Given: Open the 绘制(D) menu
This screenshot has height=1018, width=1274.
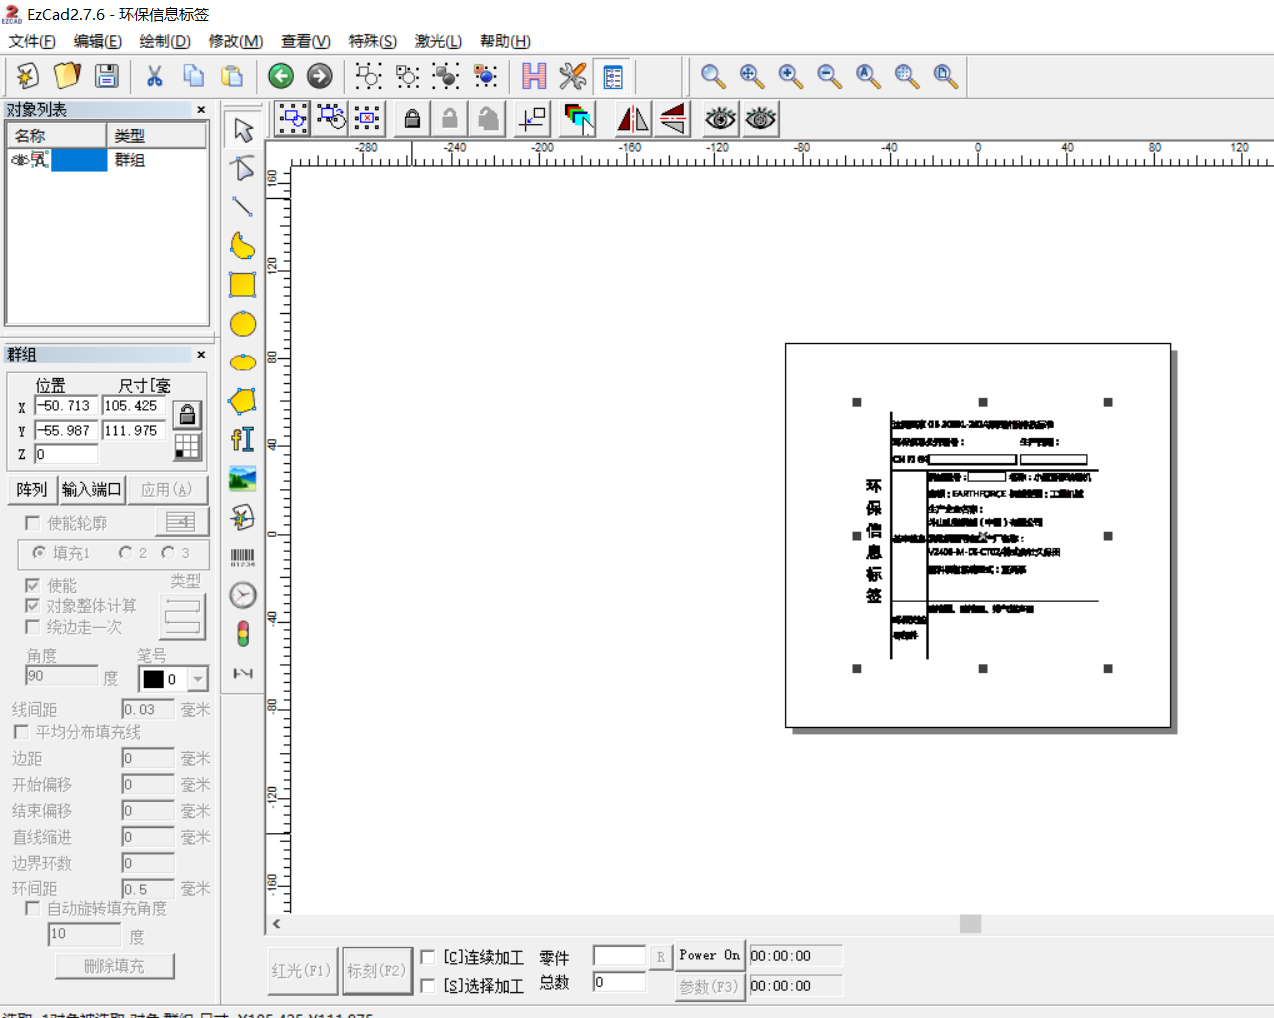Looking at the screenshot, I should (x=164, y=41).
